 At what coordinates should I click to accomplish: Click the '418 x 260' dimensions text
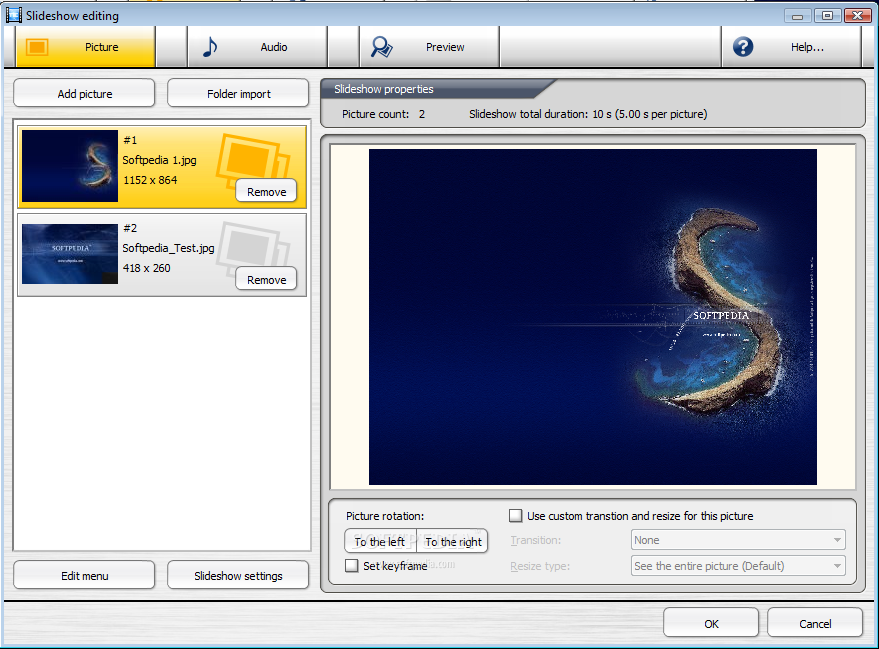(147, 268)
